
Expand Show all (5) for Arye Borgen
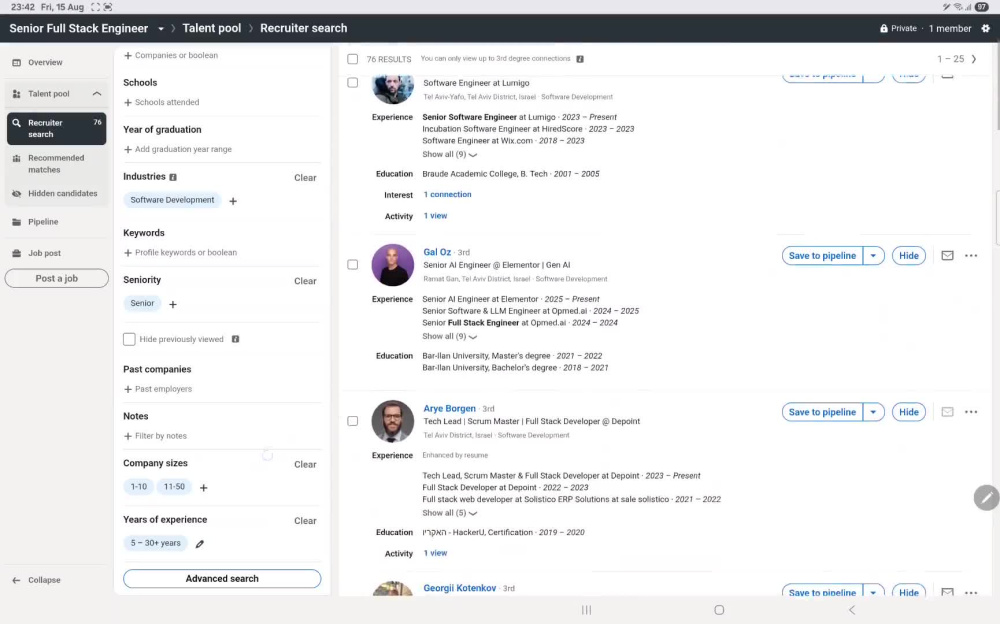(449, 513)
